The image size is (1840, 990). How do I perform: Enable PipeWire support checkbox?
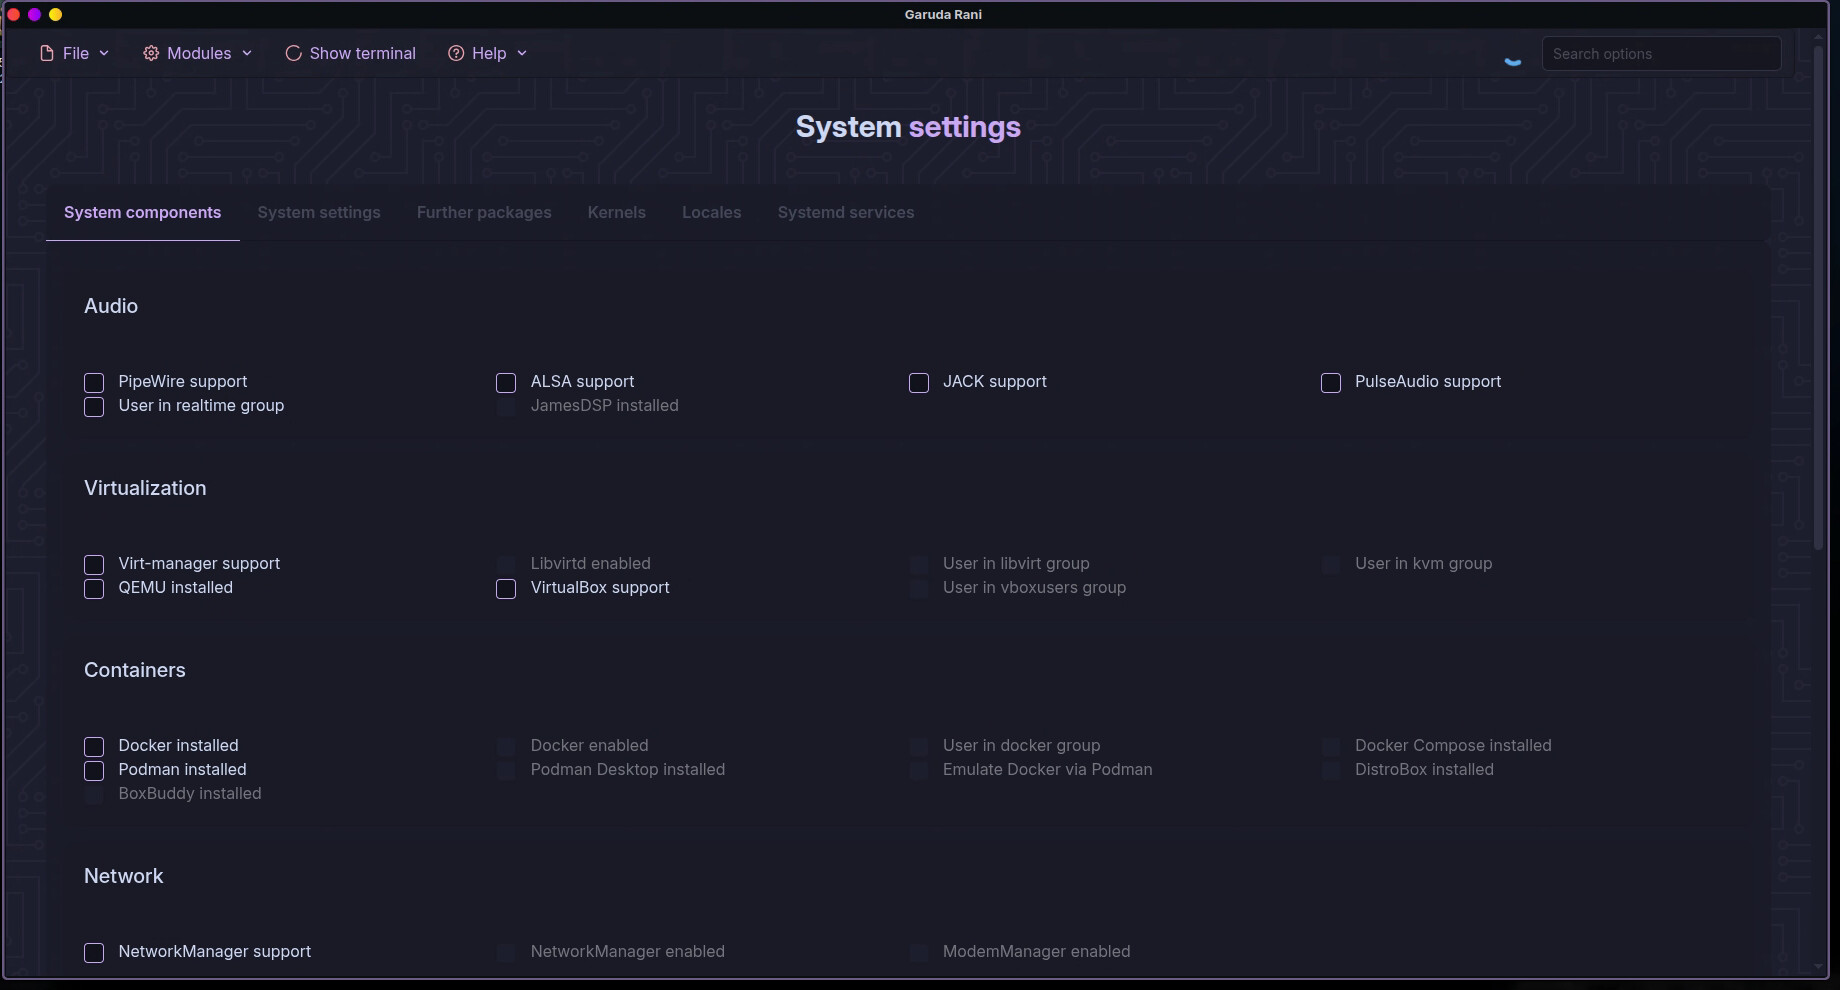coord(94,383)
